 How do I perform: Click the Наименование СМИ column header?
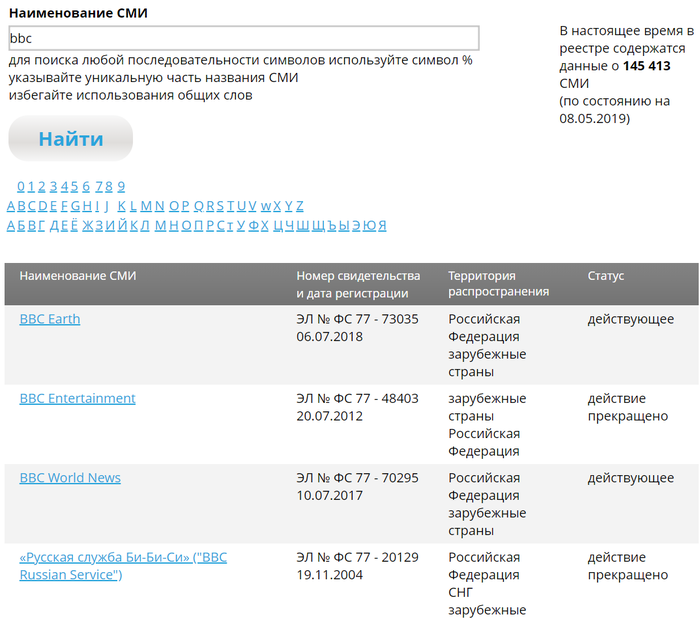[x=77, y=276]
